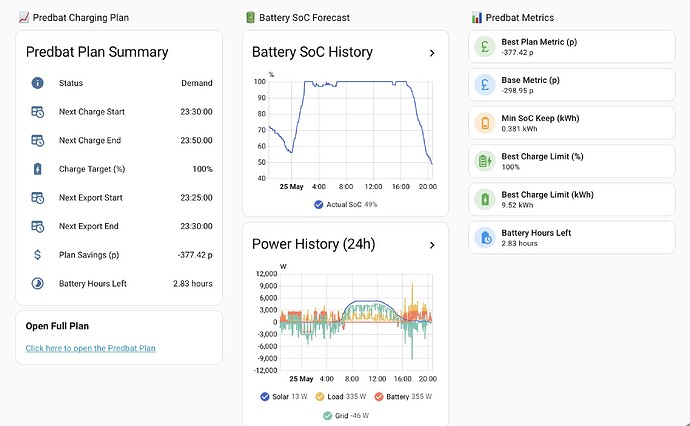Click the chart icon beside Predbat Charging Plan
Viewport: 690px width, 426px height.
(24, 18)
